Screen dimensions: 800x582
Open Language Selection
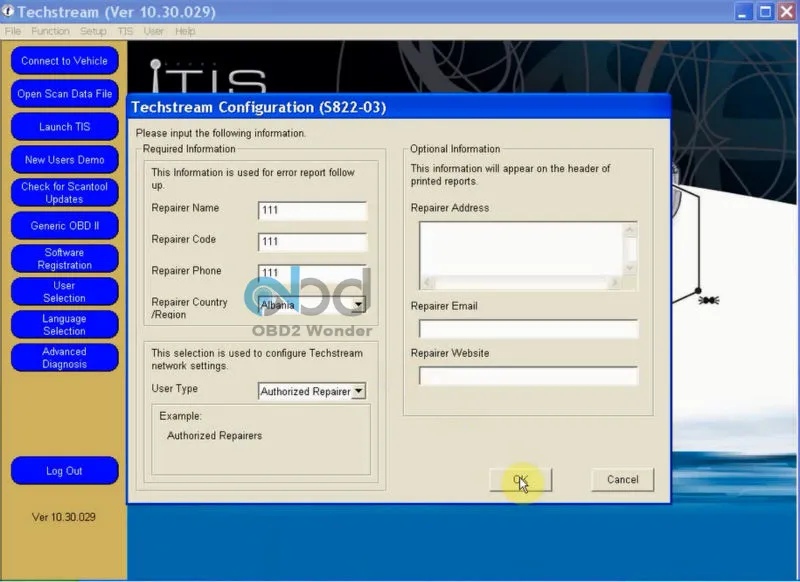click(x=64, y=325)
